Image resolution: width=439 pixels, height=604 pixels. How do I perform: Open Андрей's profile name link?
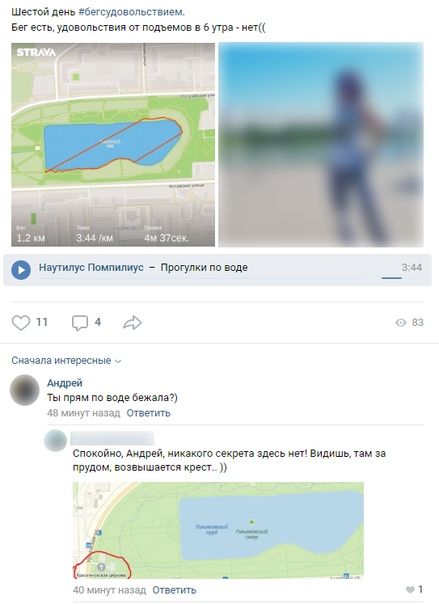coord(65,383)
